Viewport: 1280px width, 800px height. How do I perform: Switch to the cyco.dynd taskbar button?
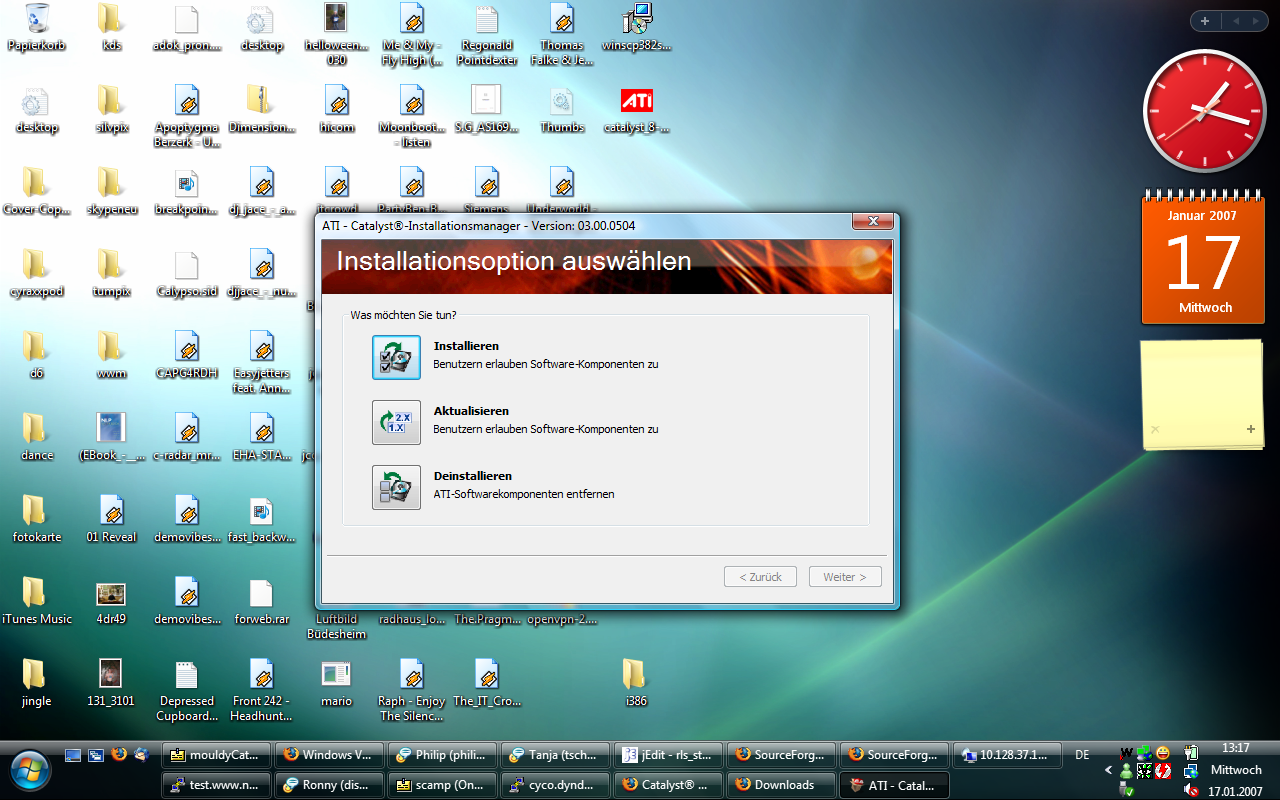point(556,785)
